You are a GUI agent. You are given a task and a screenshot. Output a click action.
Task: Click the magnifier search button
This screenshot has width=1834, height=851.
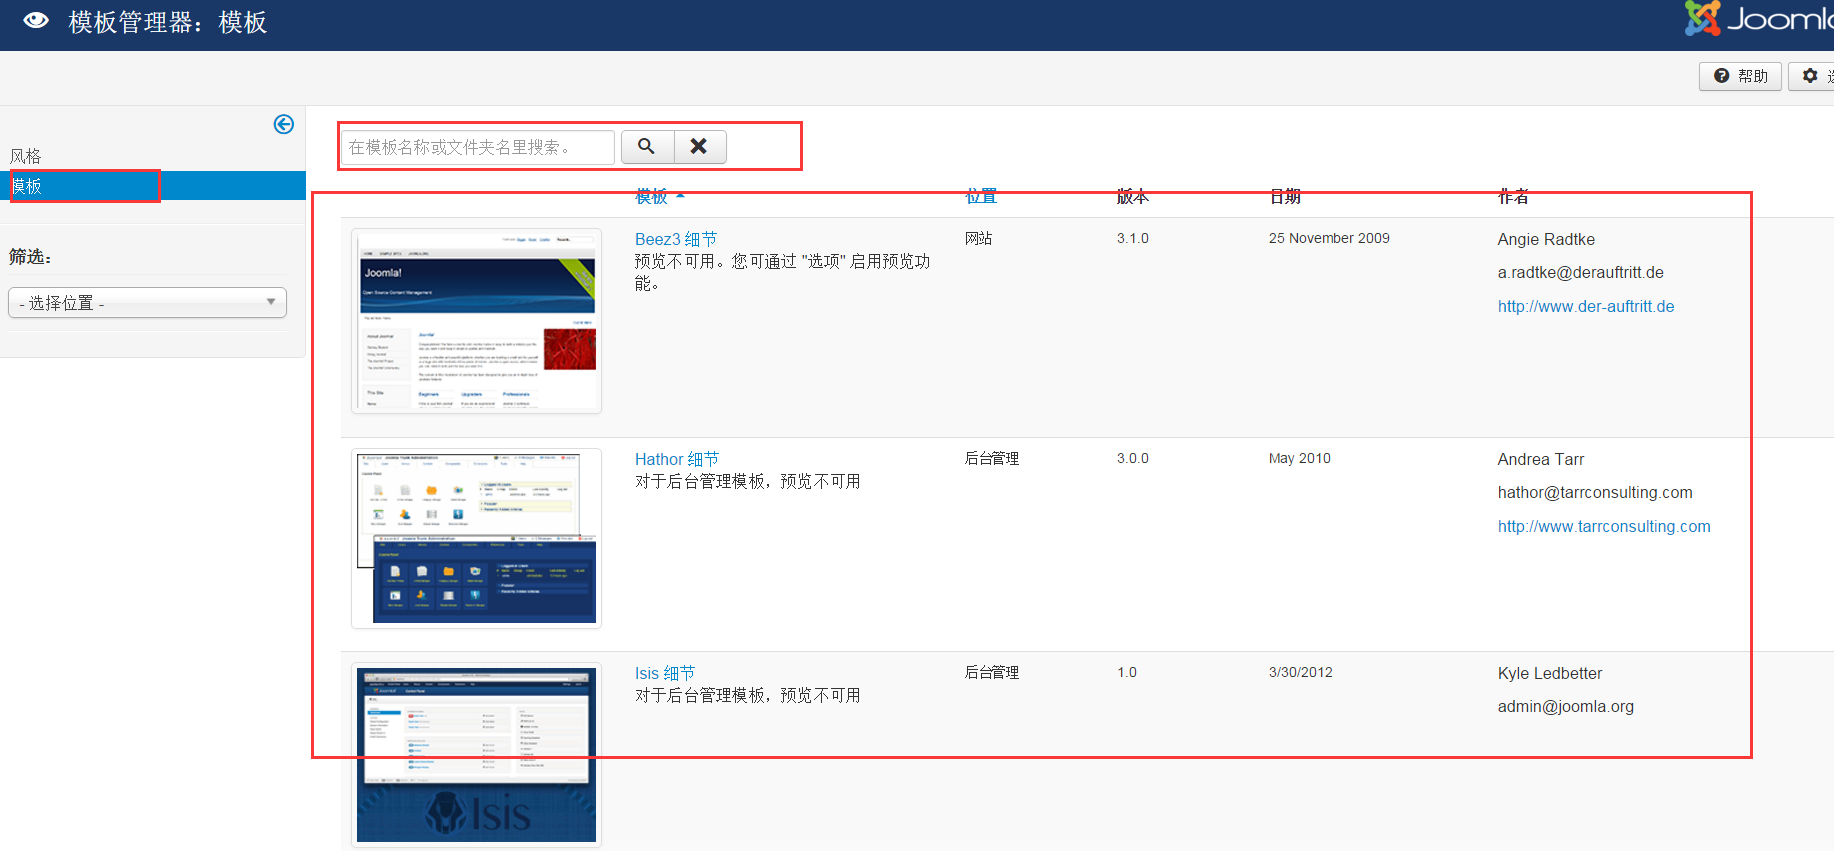(x=647, y=146)
